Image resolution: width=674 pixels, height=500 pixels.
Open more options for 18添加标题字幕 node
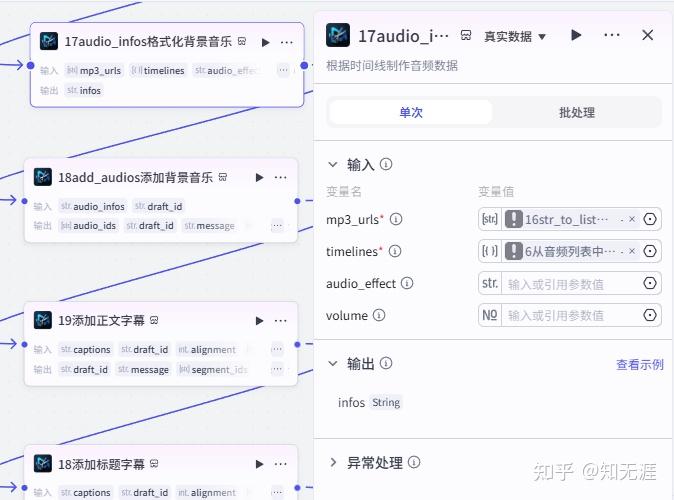(x=280, y=464)
